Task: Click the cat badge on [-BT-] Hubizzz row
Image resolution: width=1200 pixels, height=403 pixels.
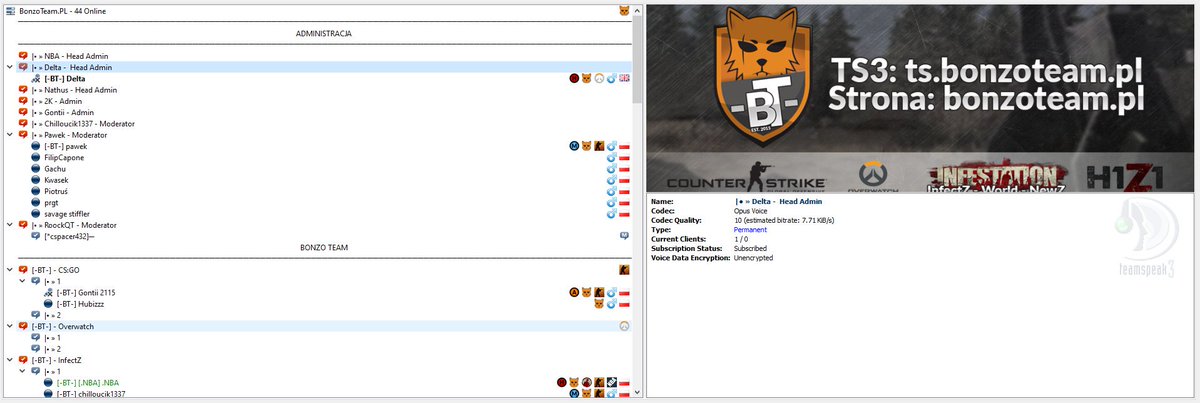Action: tap(599, 303)
